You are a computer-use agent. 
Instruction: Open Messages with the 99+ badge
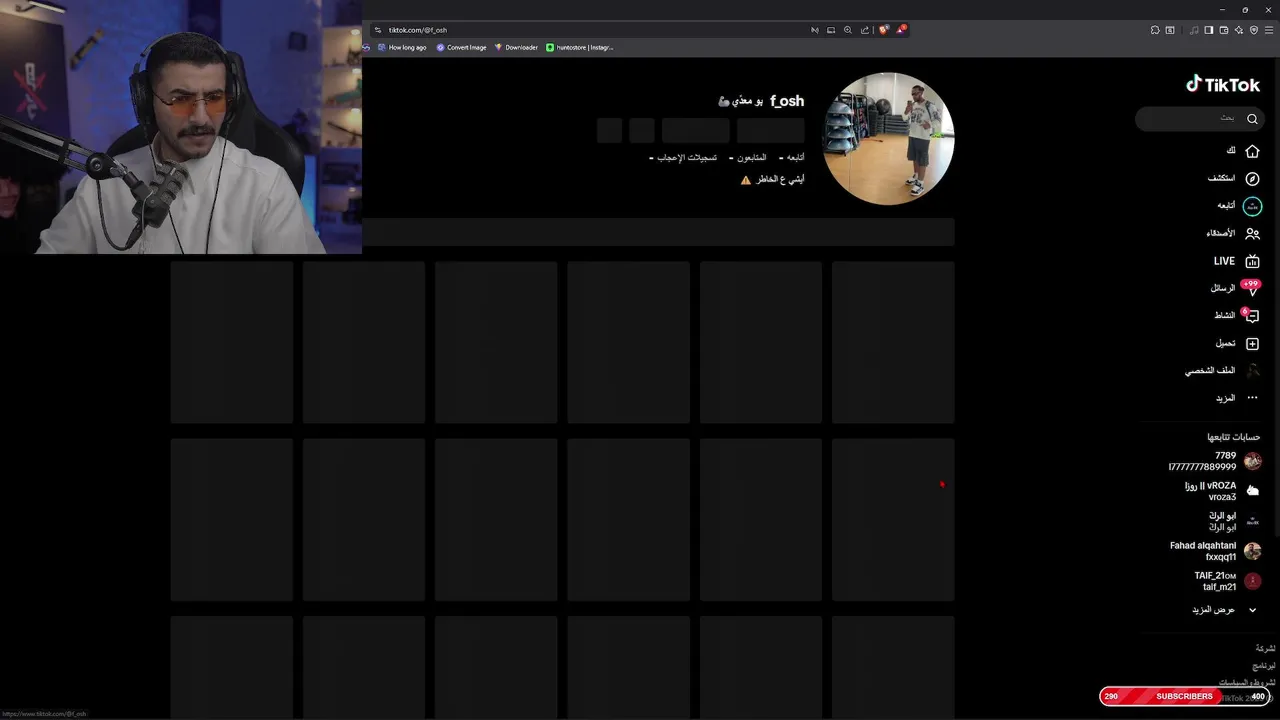pyautogui.click(x=1250, y=288)
